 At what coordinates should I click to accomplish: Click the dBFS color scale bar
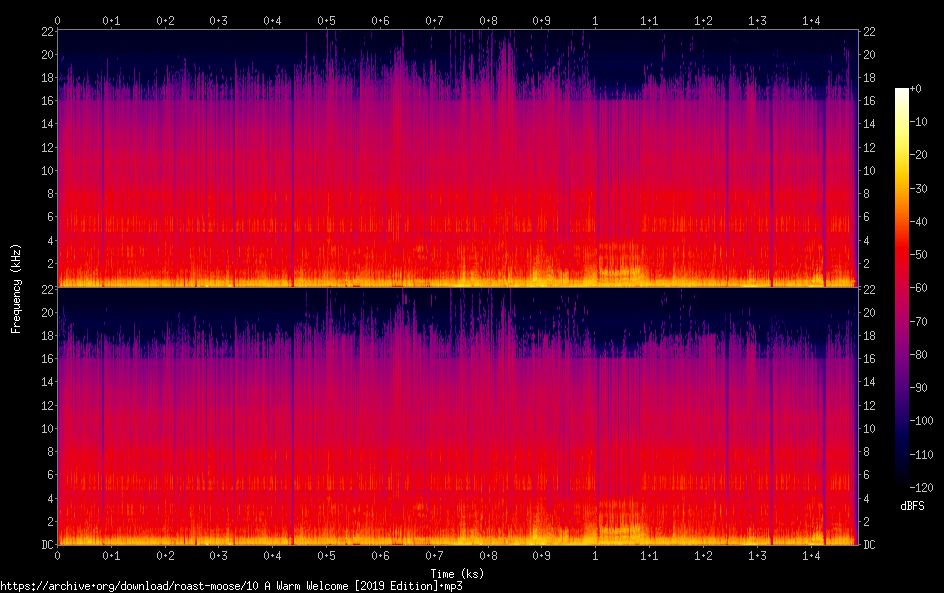coord(902,290)
